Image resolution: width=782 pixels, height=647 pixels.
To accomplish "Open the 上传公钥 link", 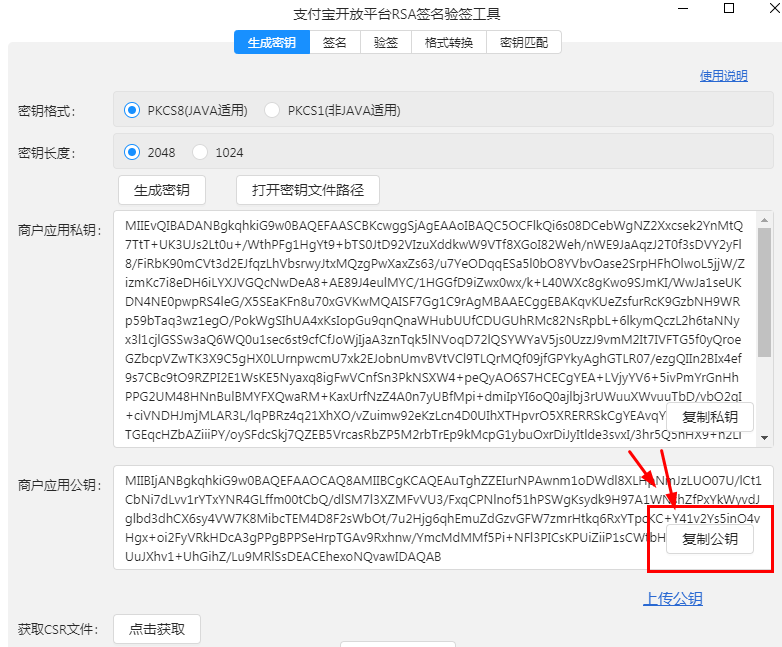I will (673, 599).
